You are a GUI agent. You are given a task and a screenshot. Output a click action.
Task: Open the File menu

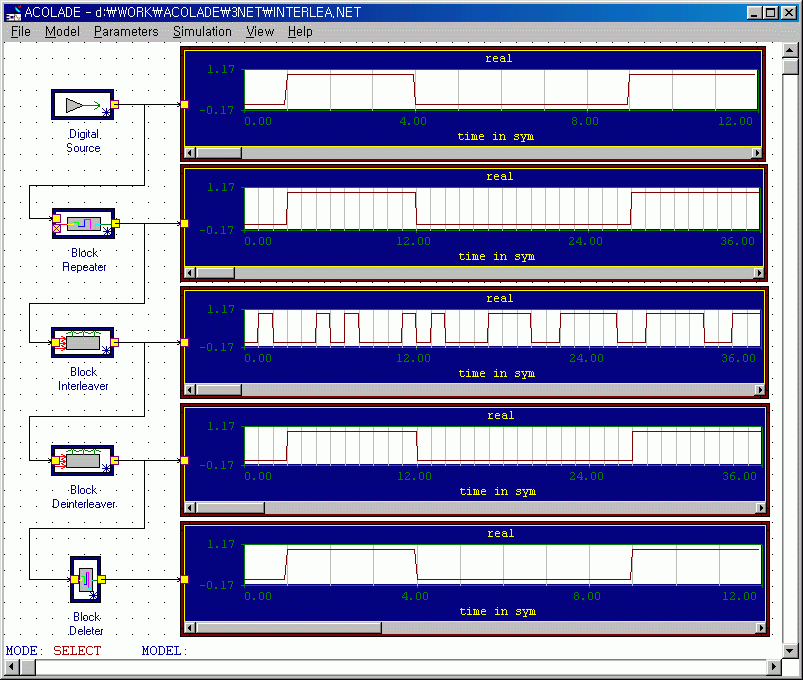point(21,32)
